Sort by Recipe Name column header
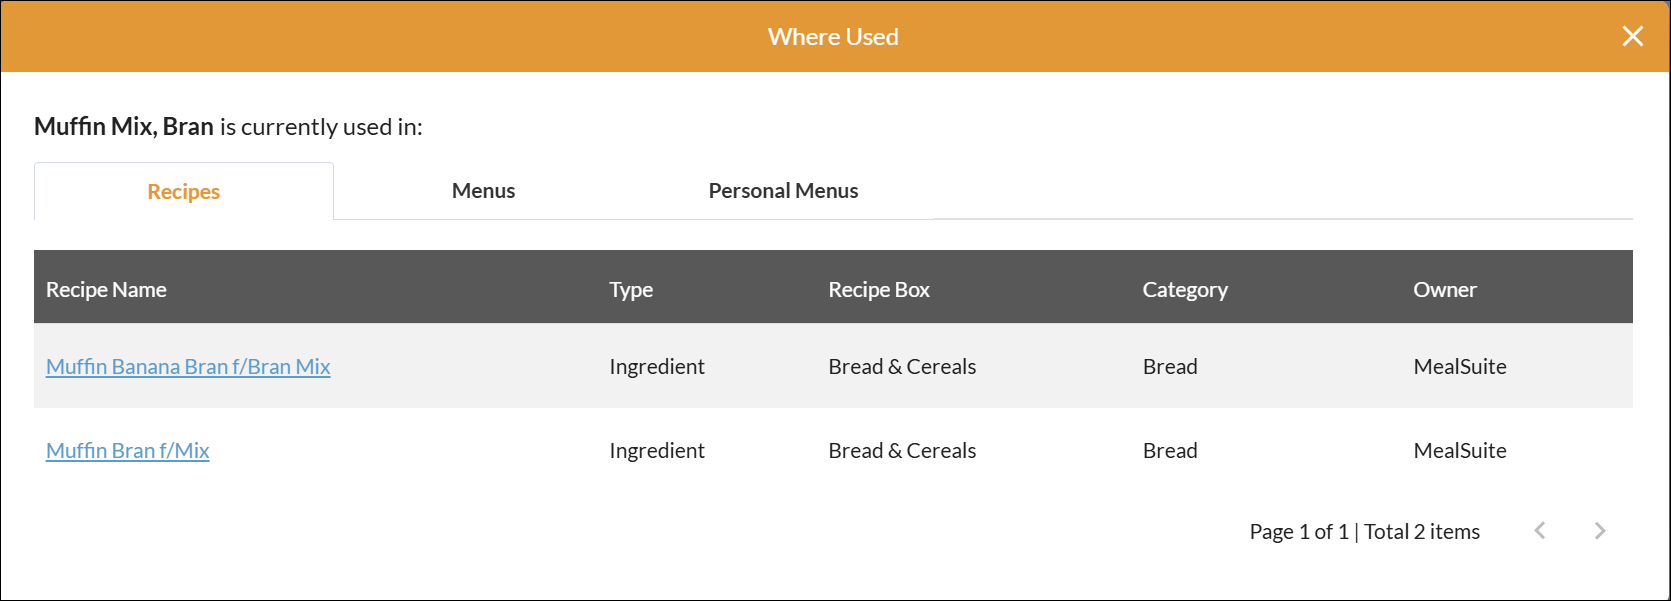Viewport: 1671px width, 601px height. [x=106, y=290]
